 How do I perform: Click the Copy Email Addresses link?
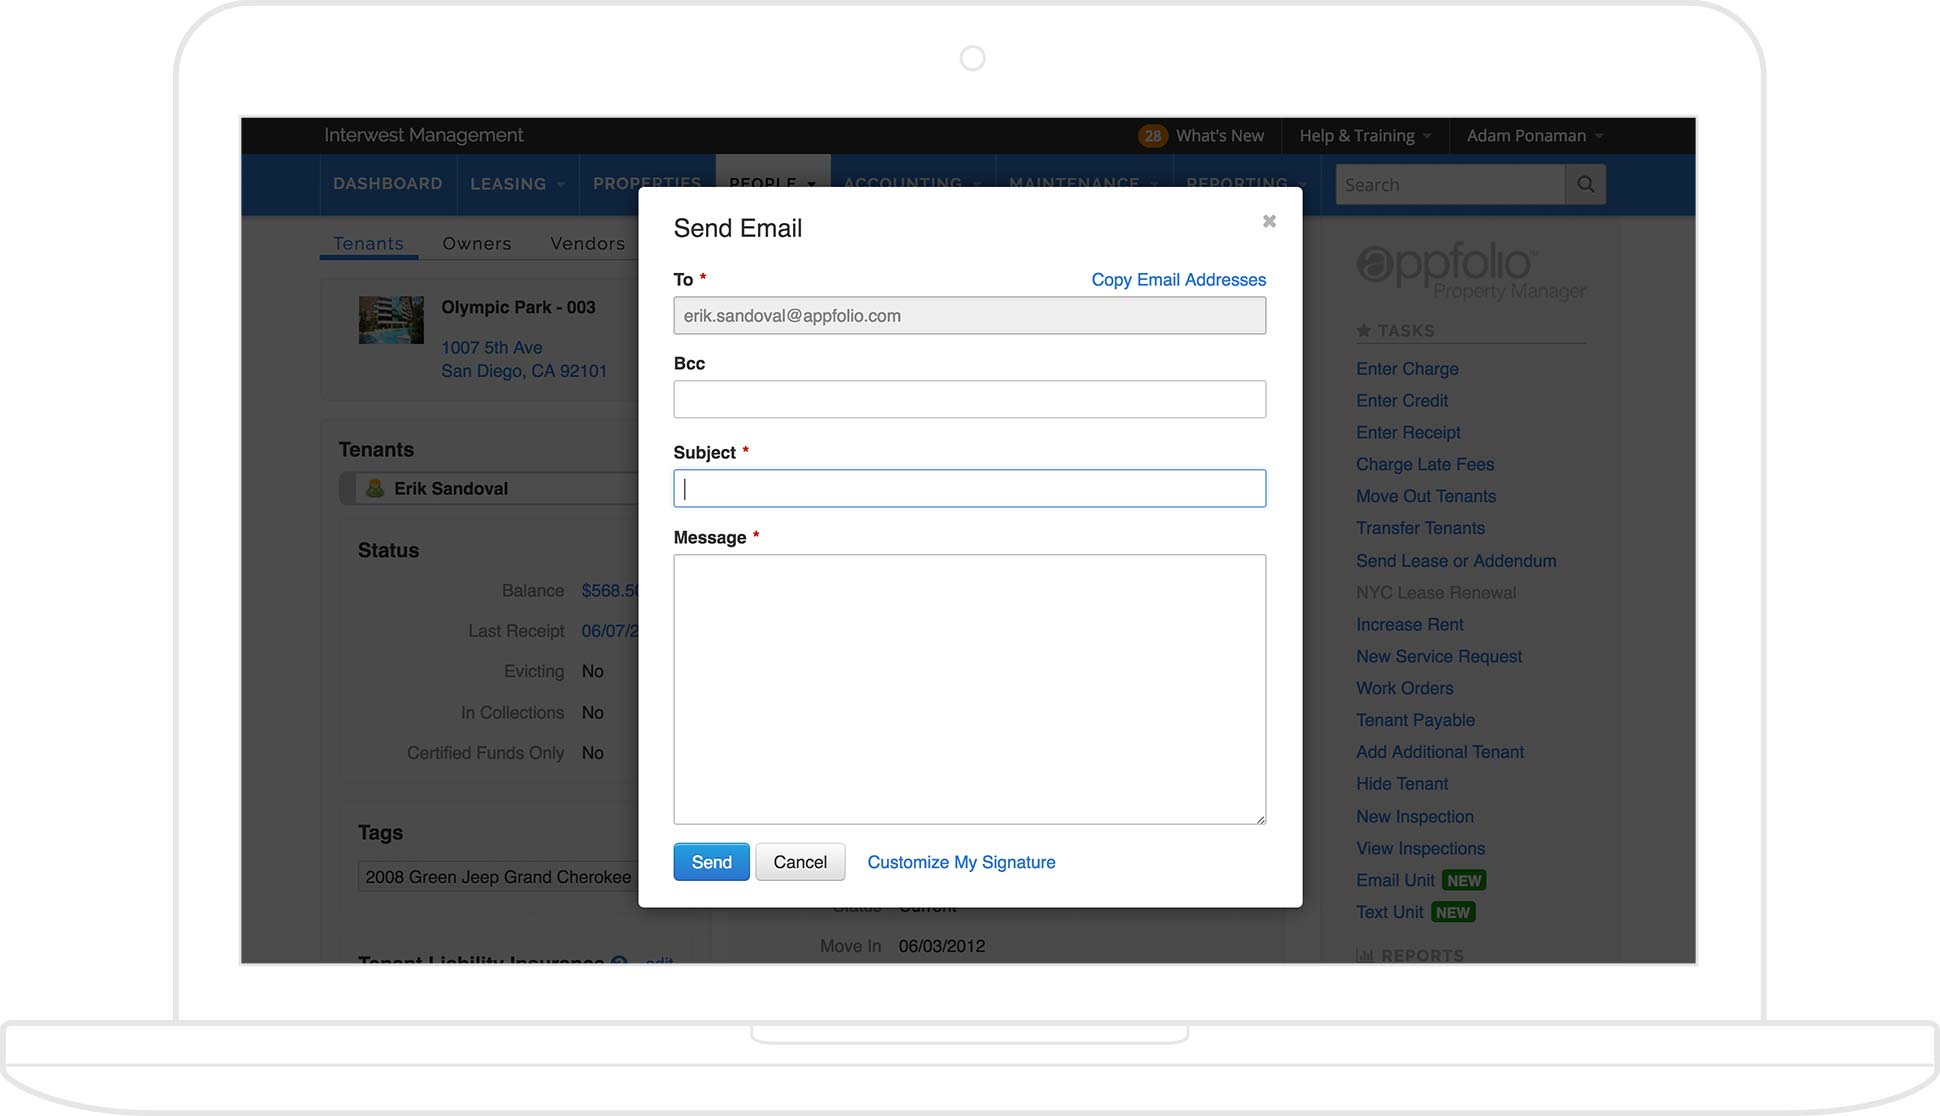(x=1178, y=279)
